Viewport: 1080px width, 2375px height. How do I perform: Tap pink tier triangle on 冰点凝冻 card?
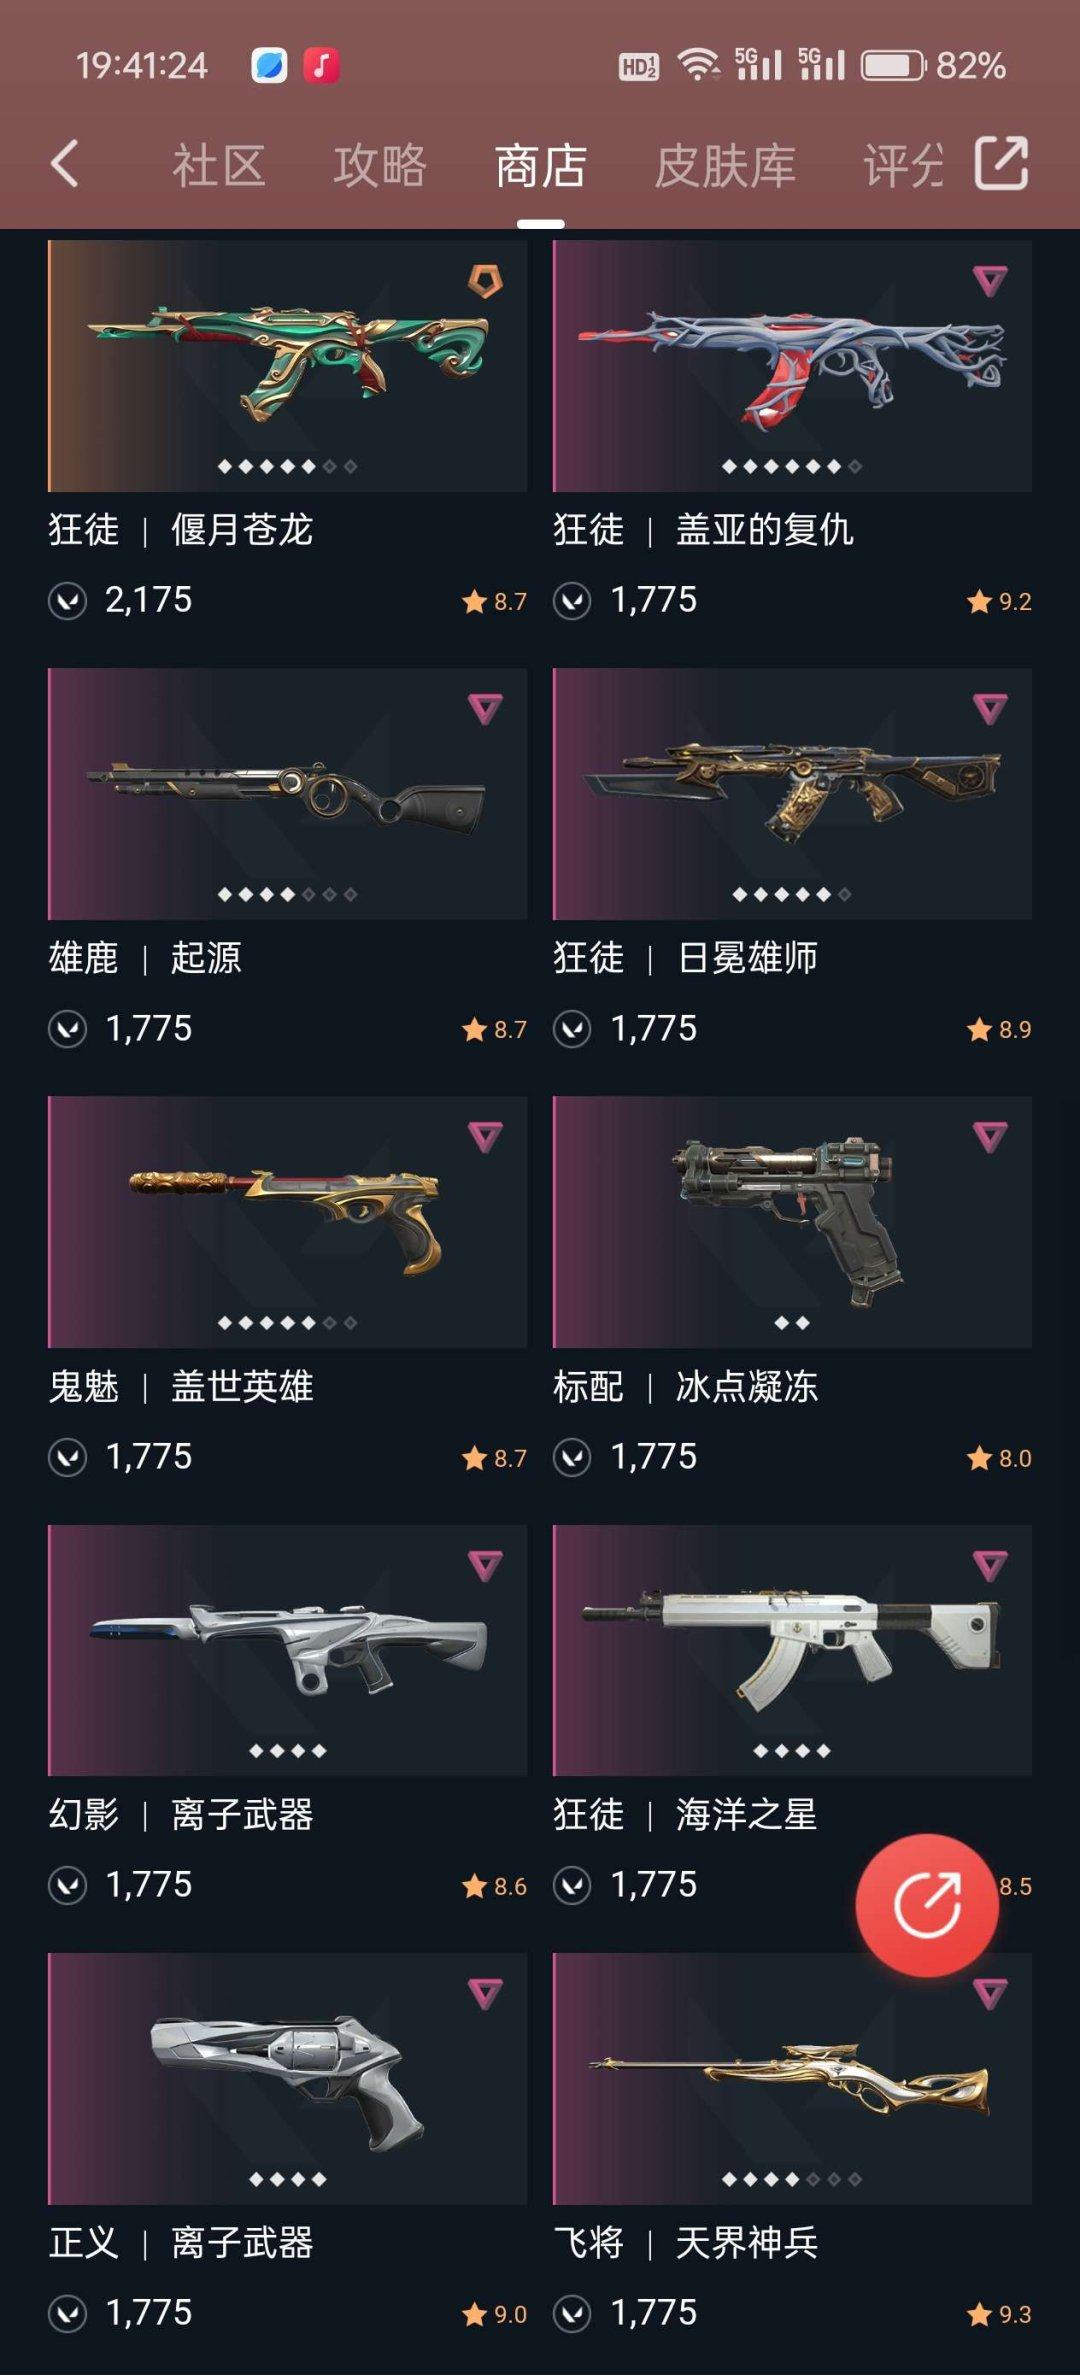990,1137
